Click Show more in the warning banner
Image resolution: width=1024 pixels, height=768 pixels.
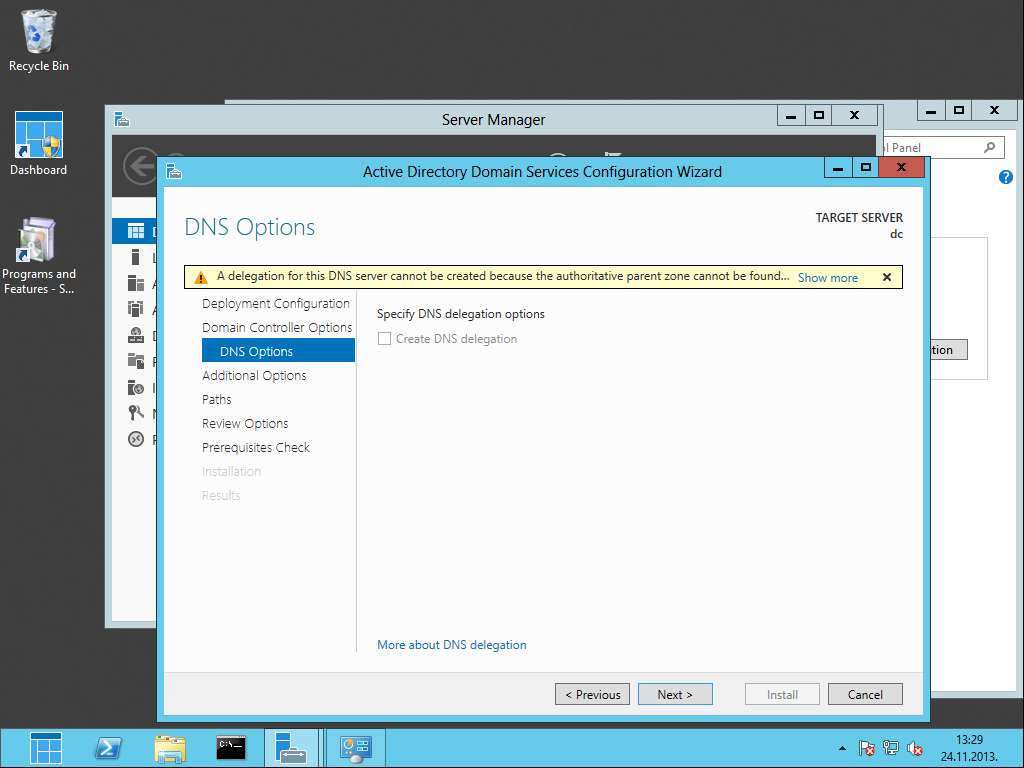pos(827,278)
